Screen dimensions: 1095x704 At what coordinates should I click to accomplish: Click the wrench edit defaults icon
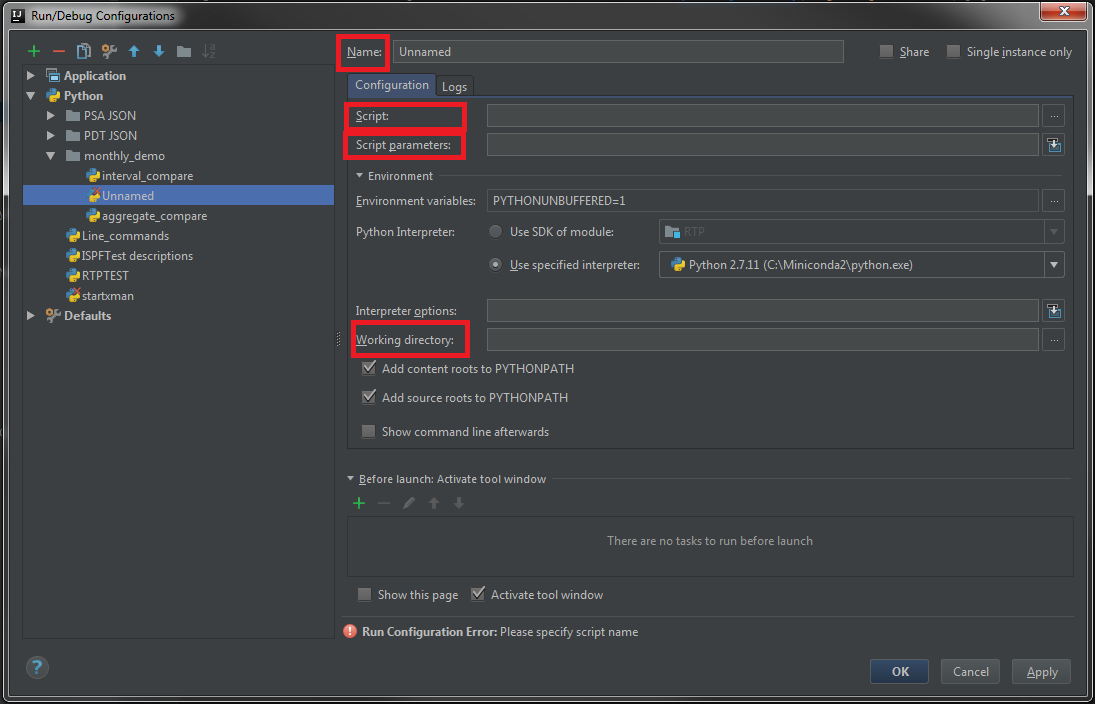[109, 52]
